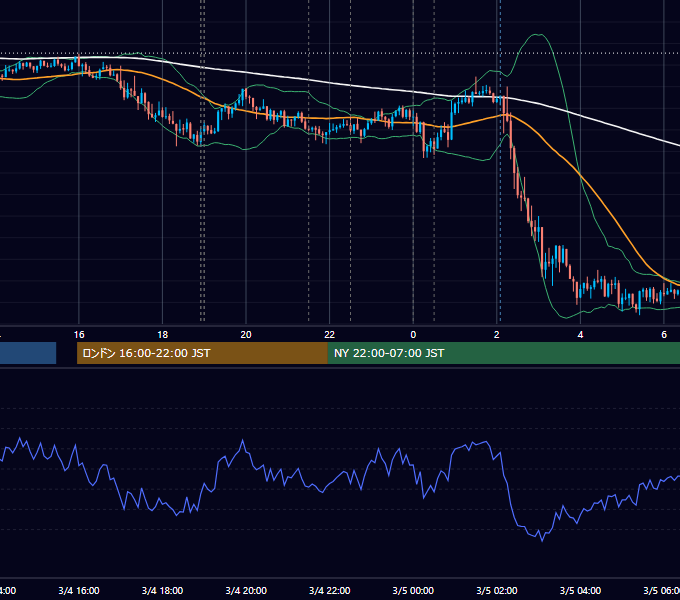Click the "16" hour label on time axis

[x=79, y=334]
